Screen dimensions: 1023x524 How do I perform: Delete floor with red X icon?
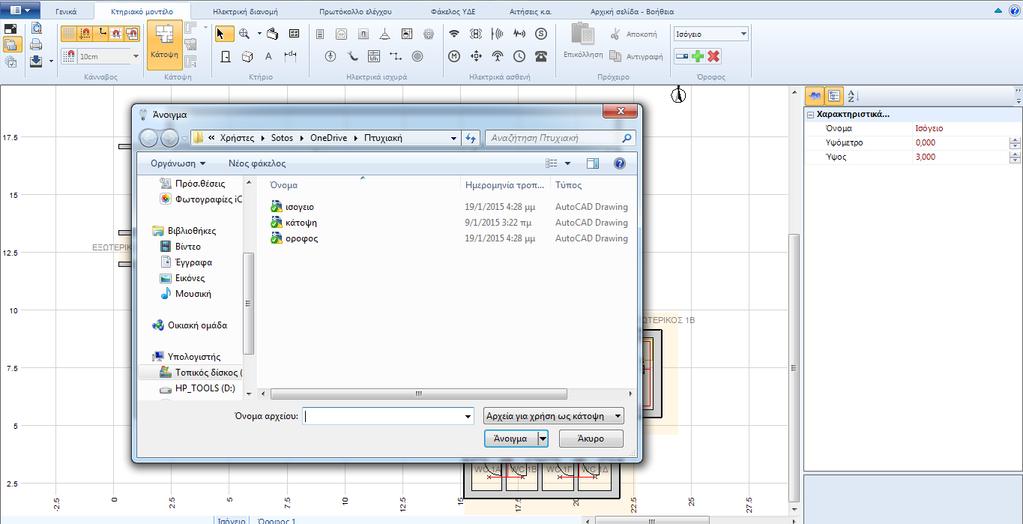point(714,57)
